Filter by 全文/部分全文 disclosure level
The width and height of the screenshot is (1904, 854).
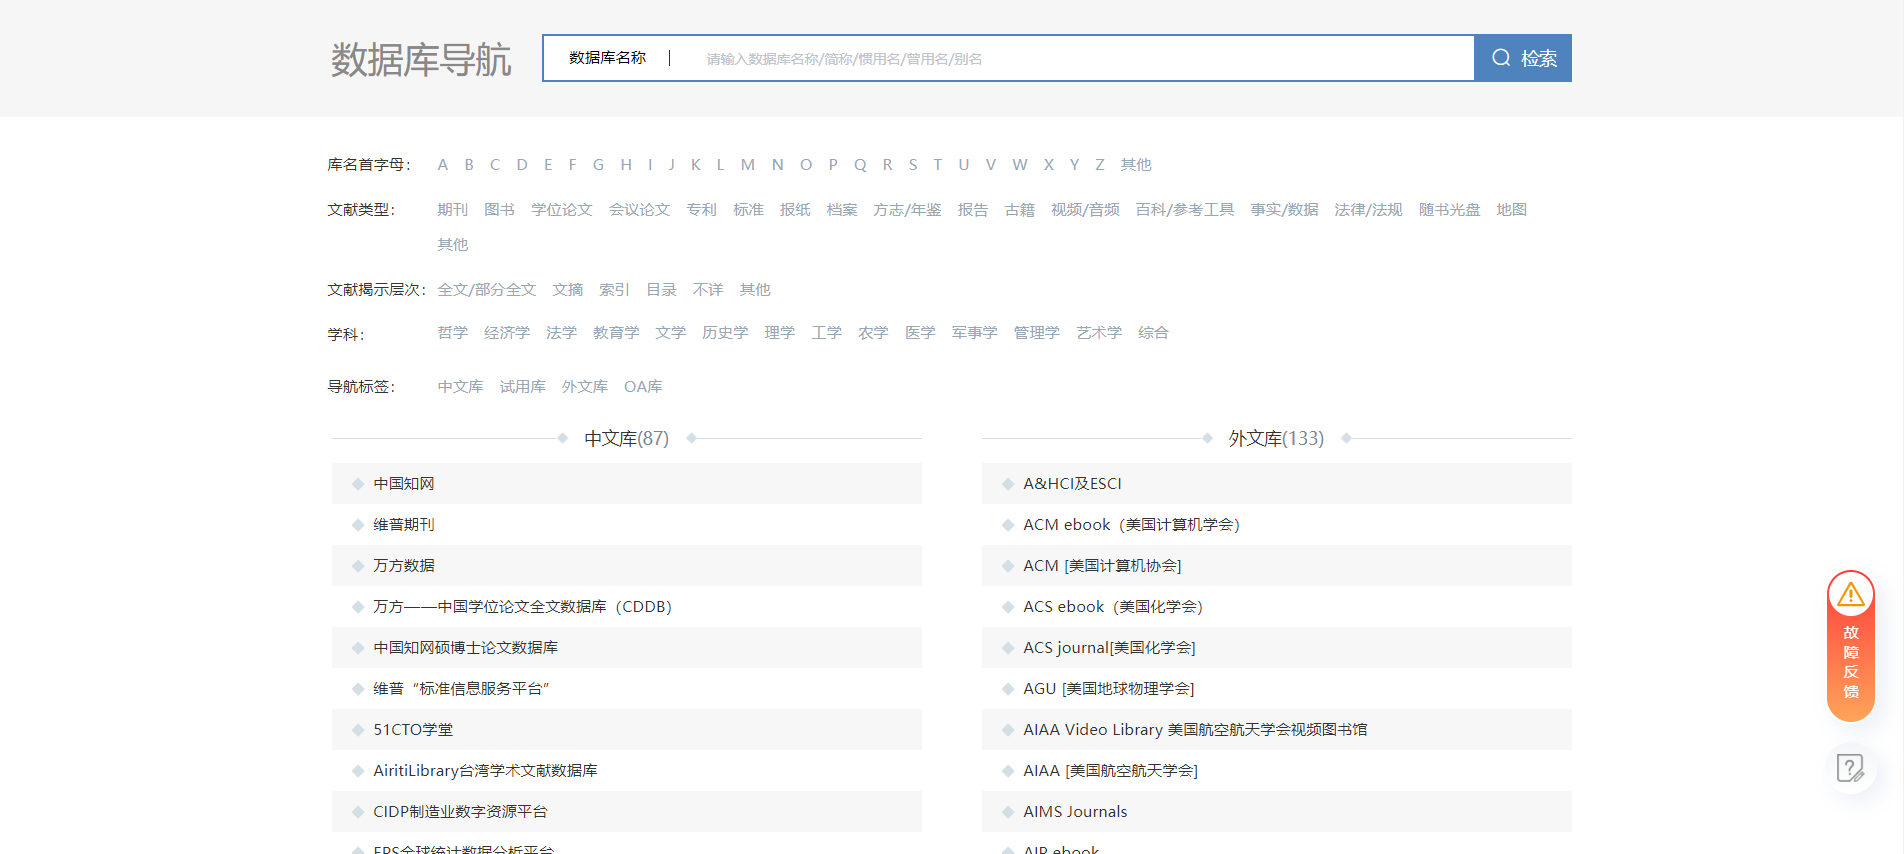486,290
